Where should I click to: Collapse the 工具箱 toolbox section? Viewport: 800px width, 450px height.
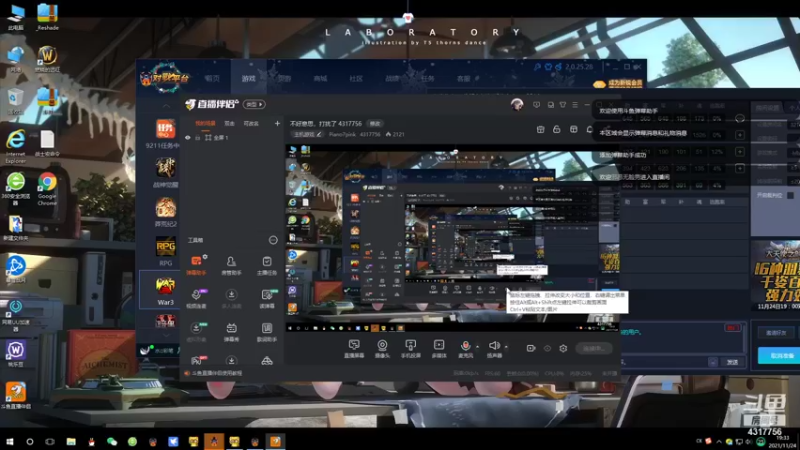coord(273,240)
